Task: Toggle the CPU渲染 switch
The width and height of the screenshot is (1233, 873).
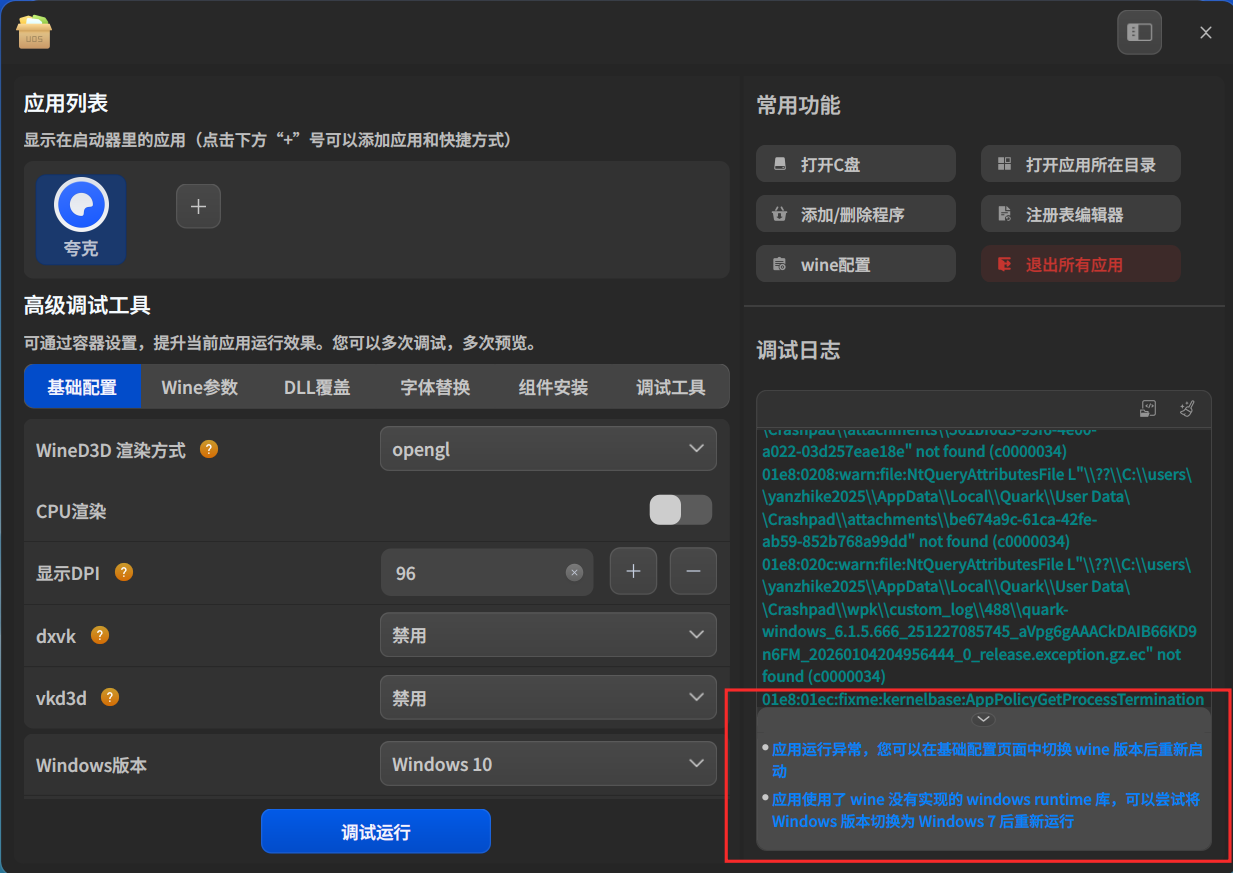Action: [681, 510]
